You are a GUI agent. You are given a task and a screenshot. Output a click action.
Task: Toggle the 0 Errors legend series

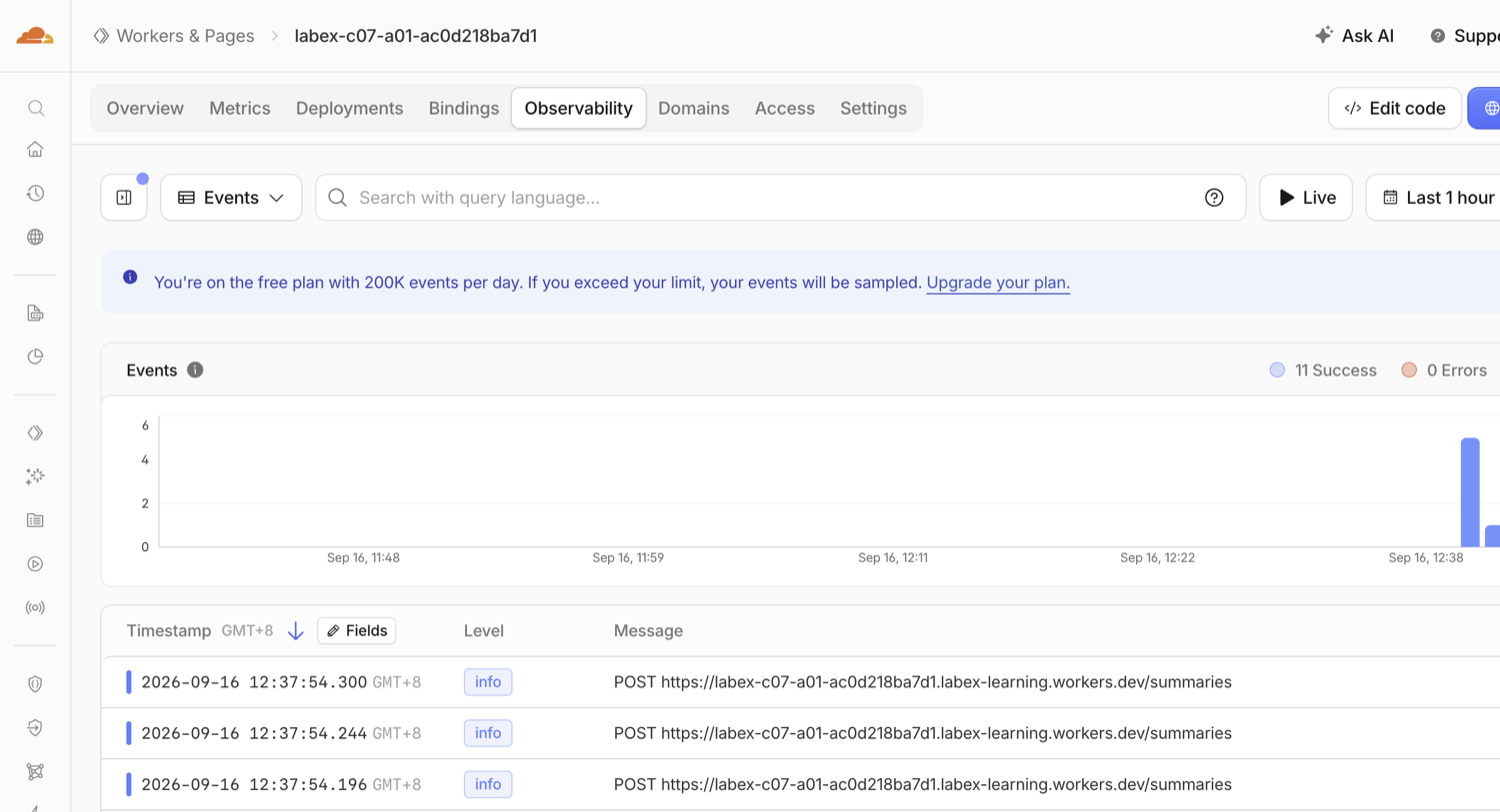coord(1445,370)
